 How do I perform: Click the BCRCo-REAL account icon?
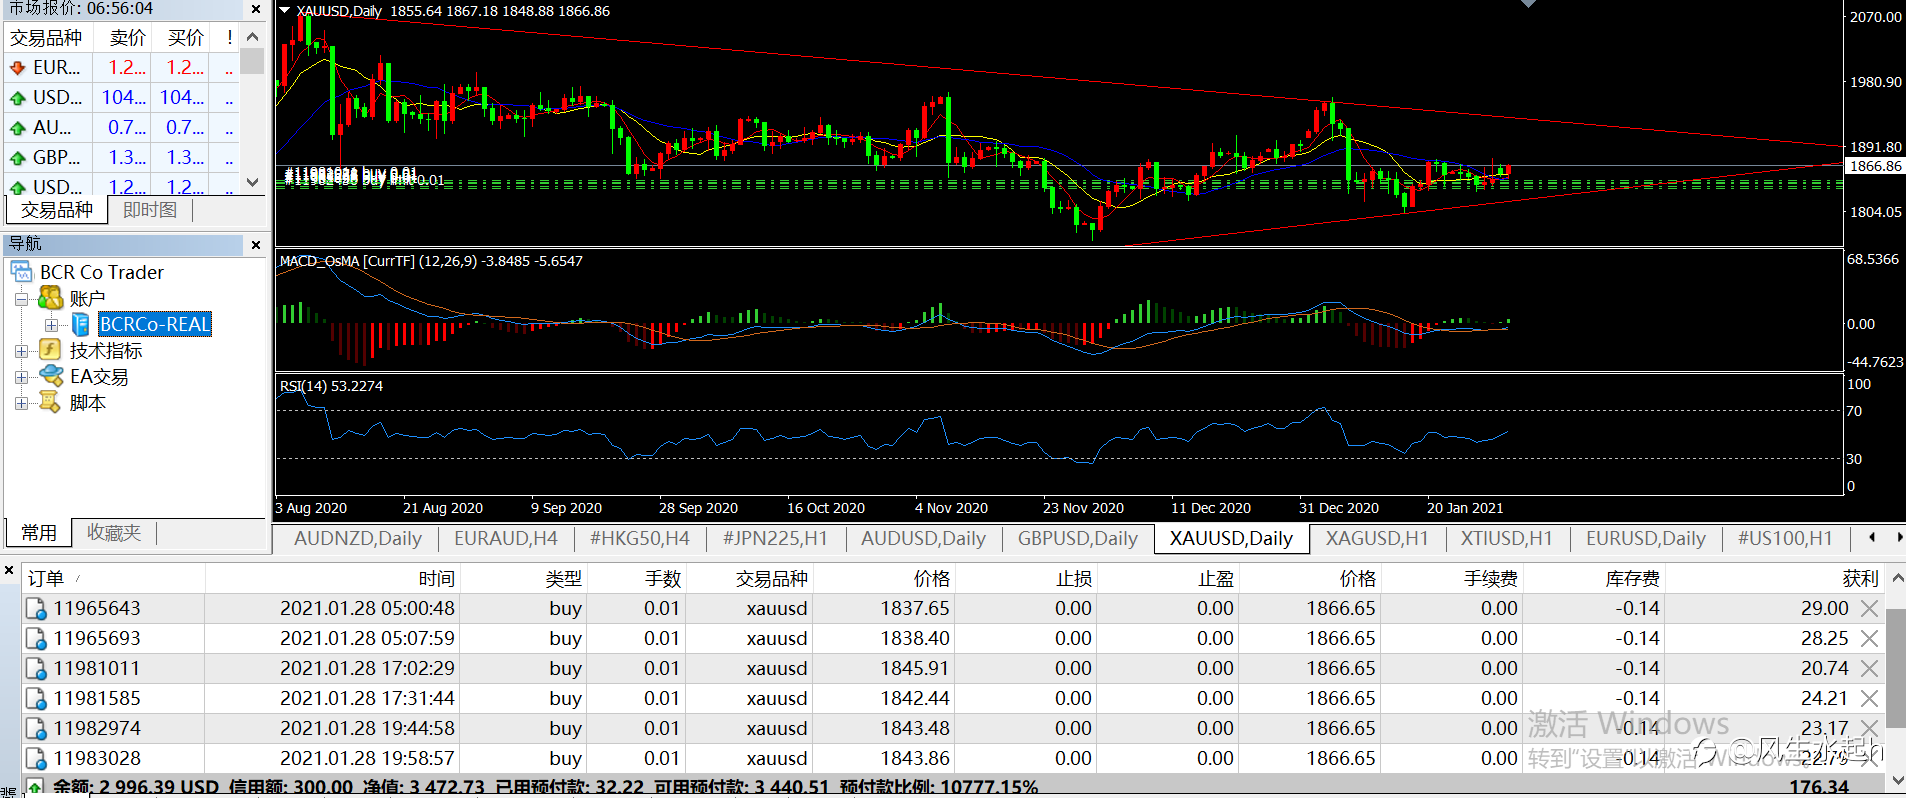[x=81, y=324]
